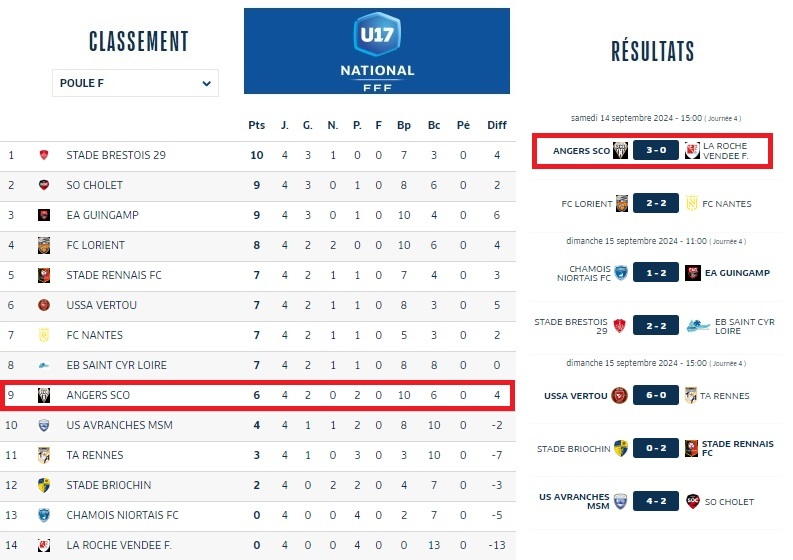This screenshot has width=793, height=560.
Task: Click the U17 National FFF banner
Action: (x=376, y=51)
